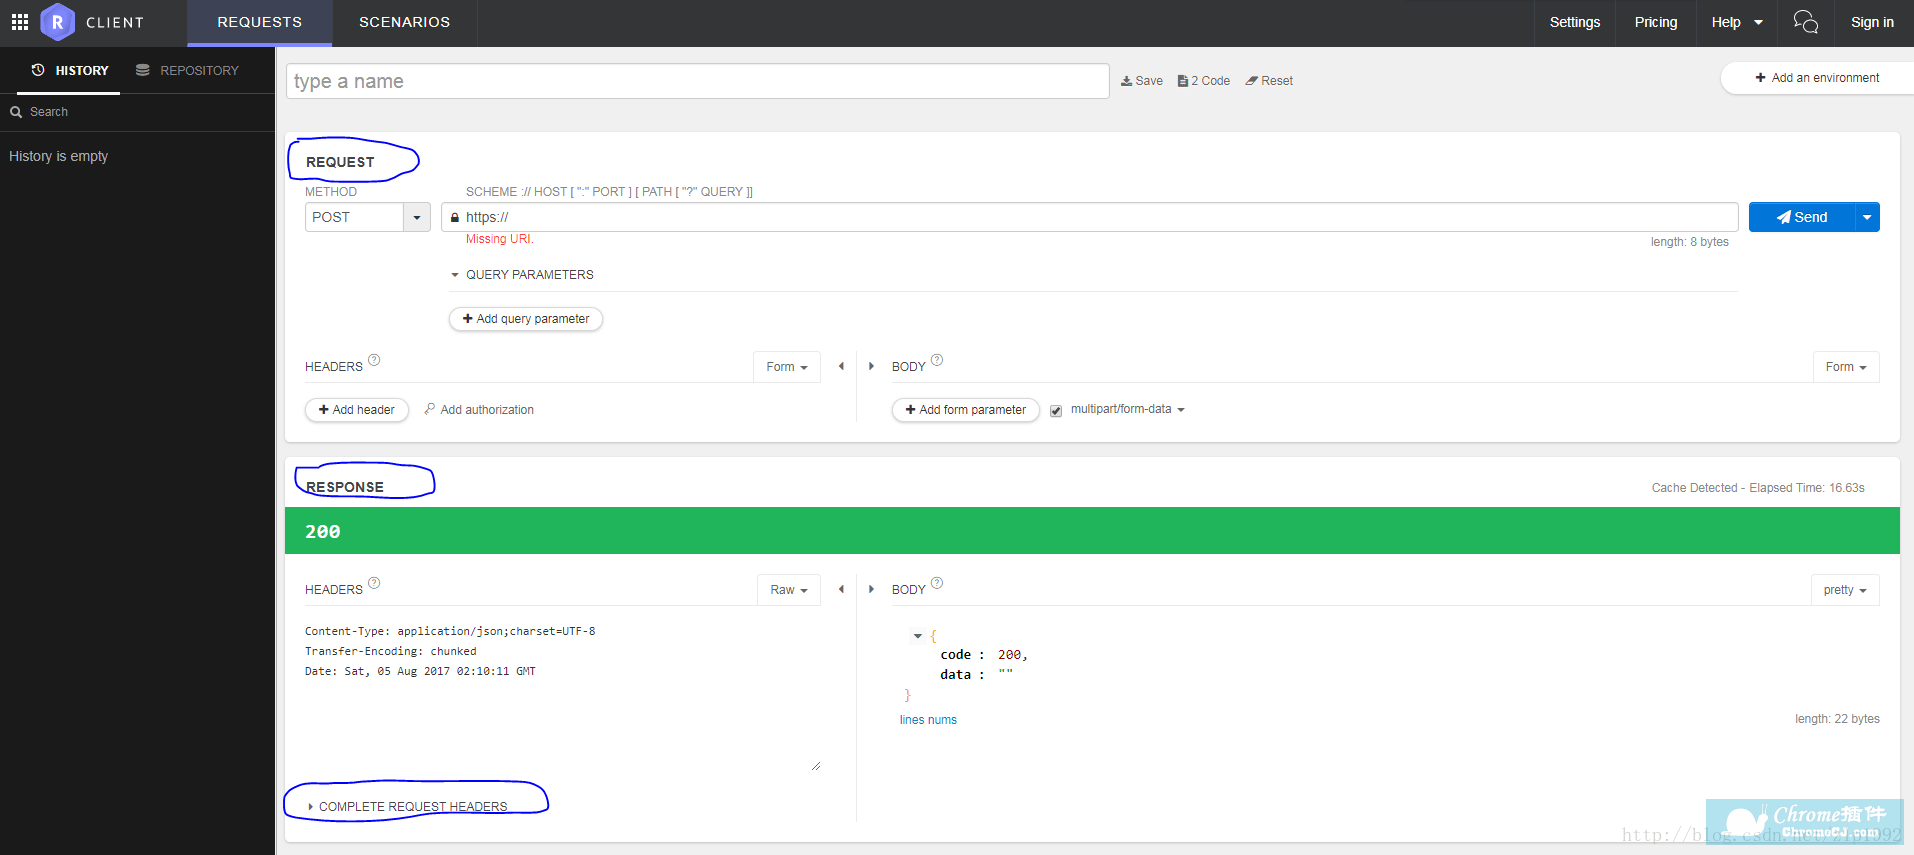Click the Content-Type response header line

click(450, 631)
